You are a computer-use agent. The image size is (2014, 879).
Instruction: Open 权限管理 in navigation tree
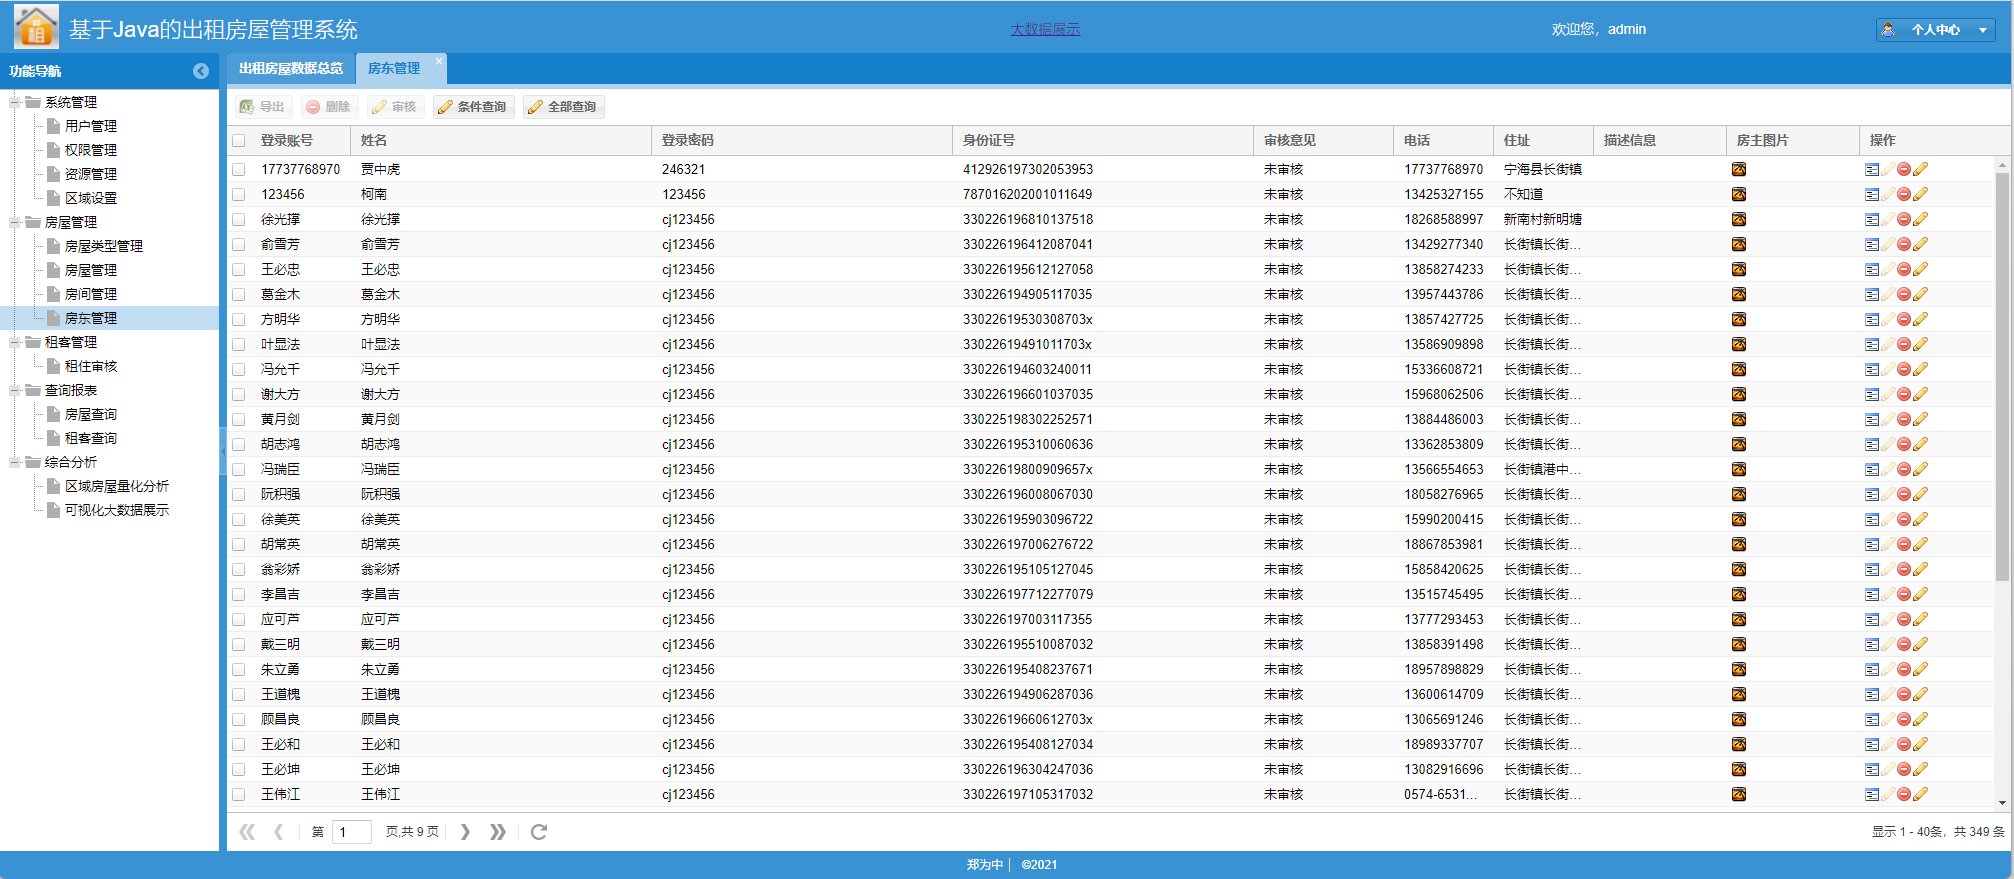click(x=91, y=150)
